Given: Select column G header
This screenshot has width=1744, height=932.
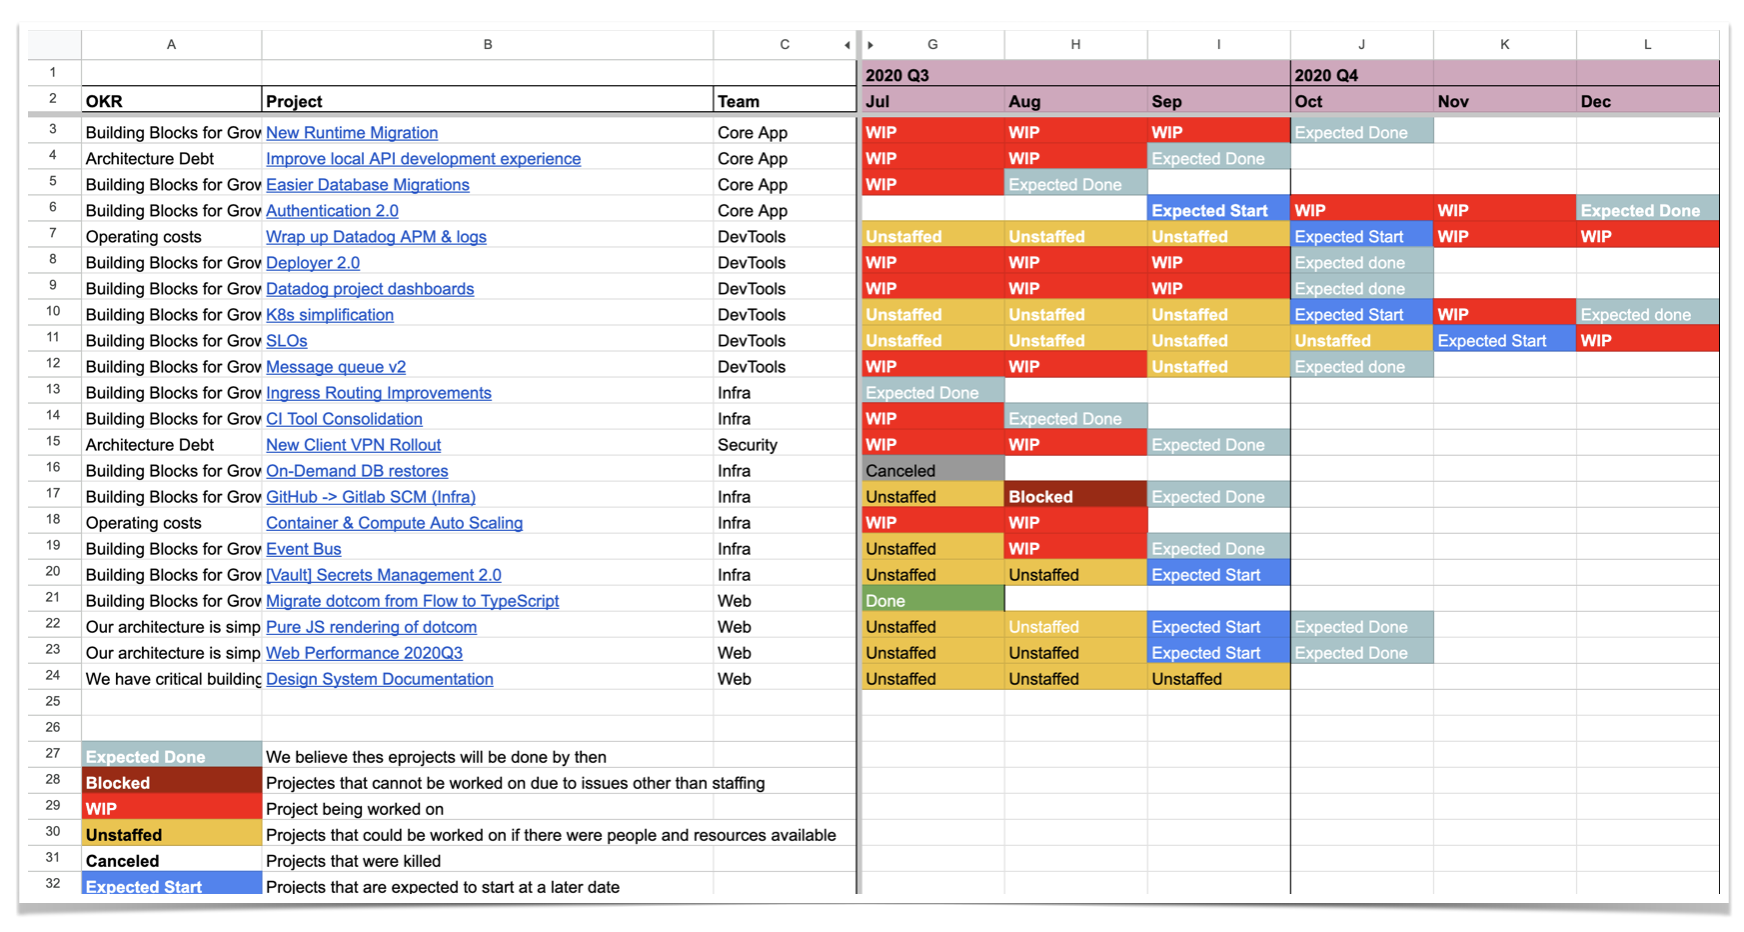Looking at the screenshot, I should click(933, 45).
